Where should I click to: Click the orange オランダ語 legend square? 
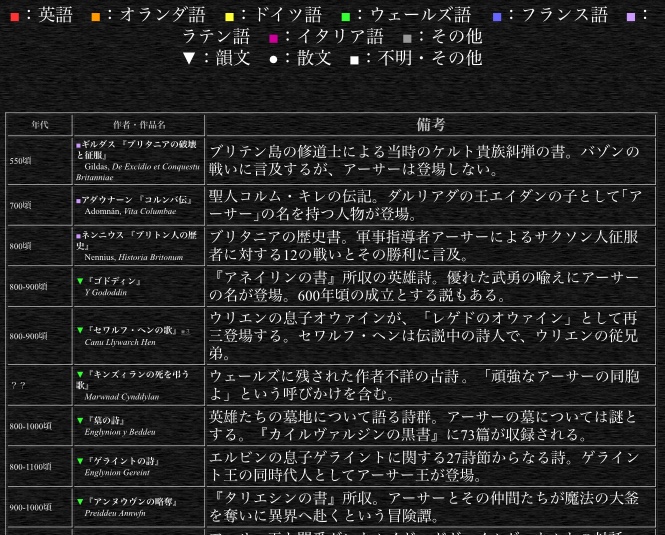pyautogui.click(x=96, y=16)
